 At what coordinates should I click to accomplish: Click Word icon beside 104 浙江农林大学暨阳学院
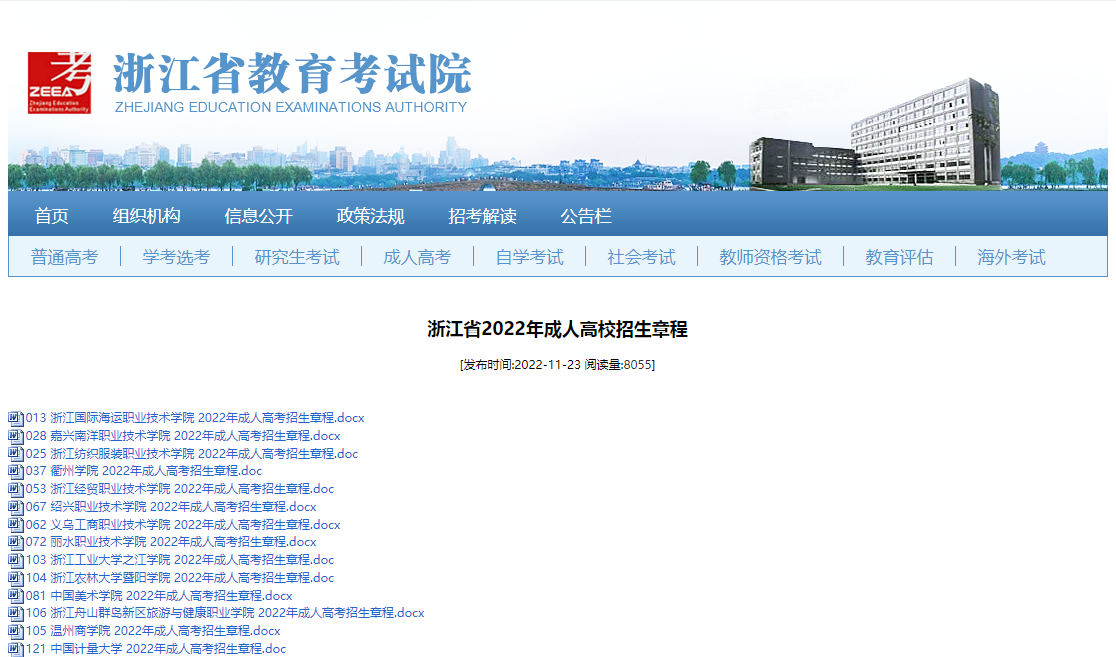click(16, 577)
